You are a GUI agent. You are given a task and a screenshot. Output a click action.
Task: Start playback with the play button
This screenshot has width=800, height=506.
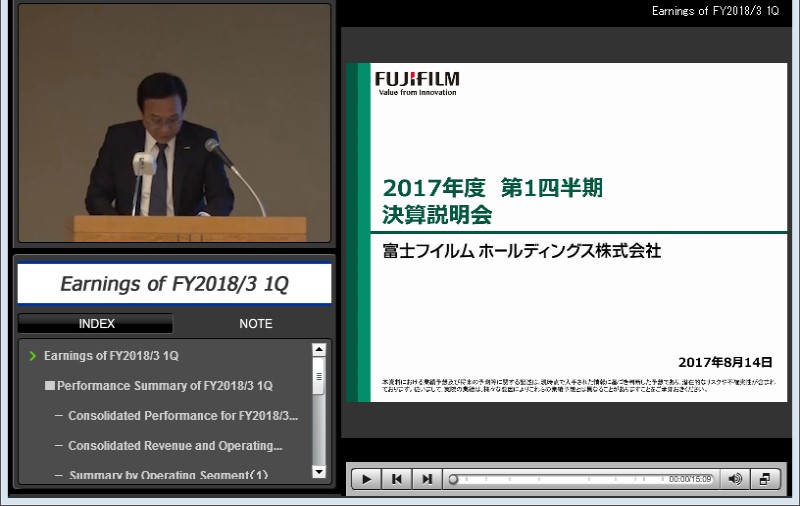366,479
